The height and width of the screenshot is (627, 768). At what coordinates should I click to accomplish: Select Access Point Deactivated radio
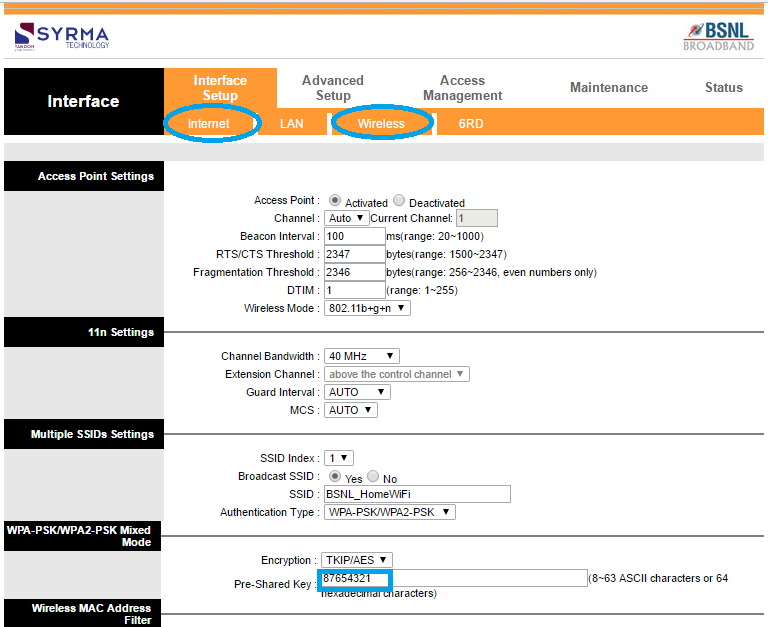pyautogui.click(x=399, y=200)
